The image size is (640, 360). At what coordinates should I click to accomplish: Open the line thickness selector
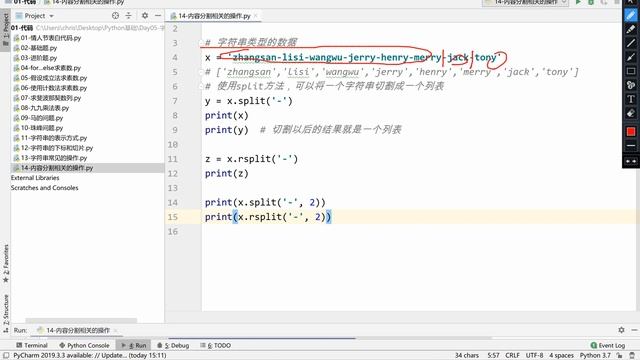point(631,146)
